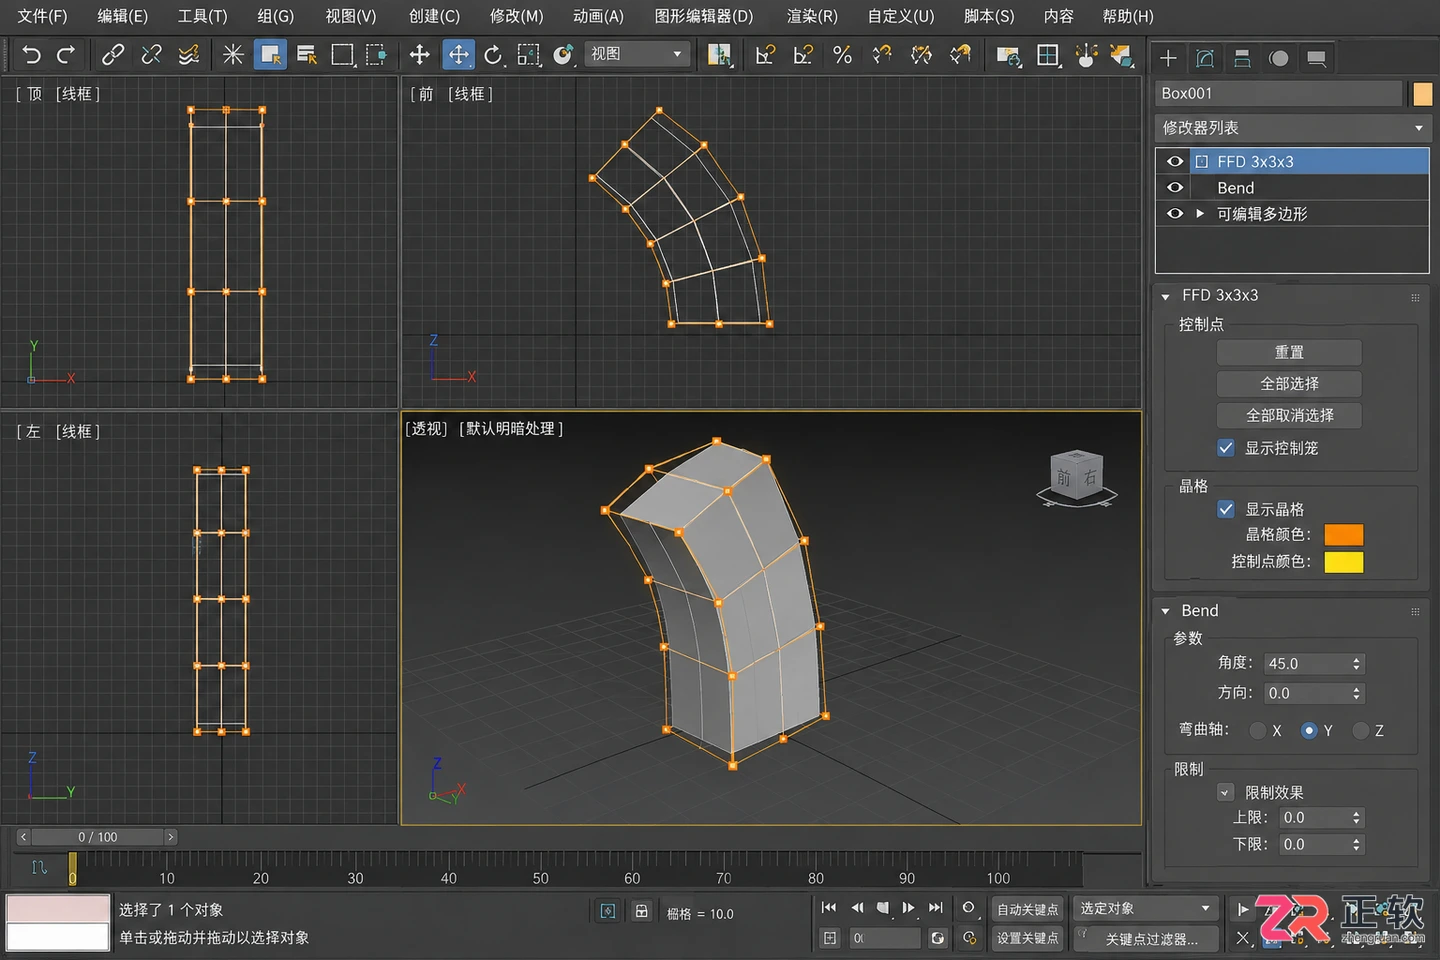The image size is (1440, 960).
Task: Select the Unlink selection icon
Action: tap(151, 55)
